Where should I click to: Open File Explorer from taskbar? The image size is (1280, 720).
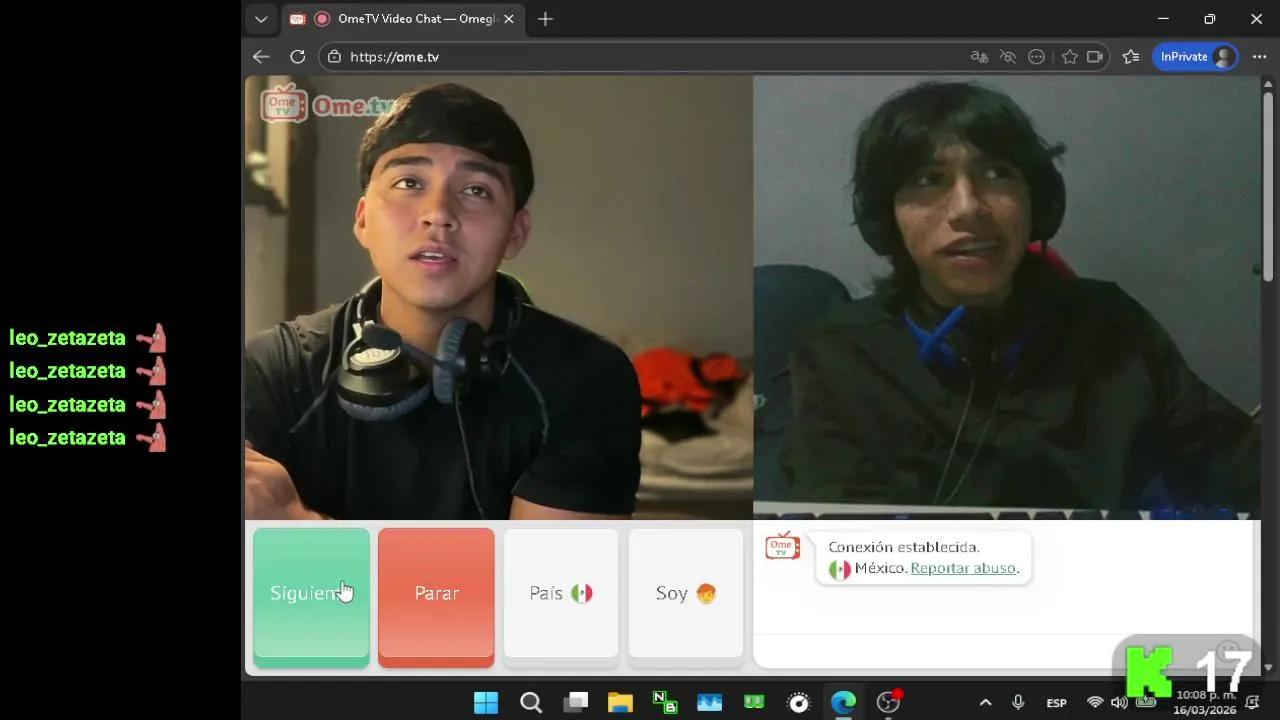[x=620, y=703]
